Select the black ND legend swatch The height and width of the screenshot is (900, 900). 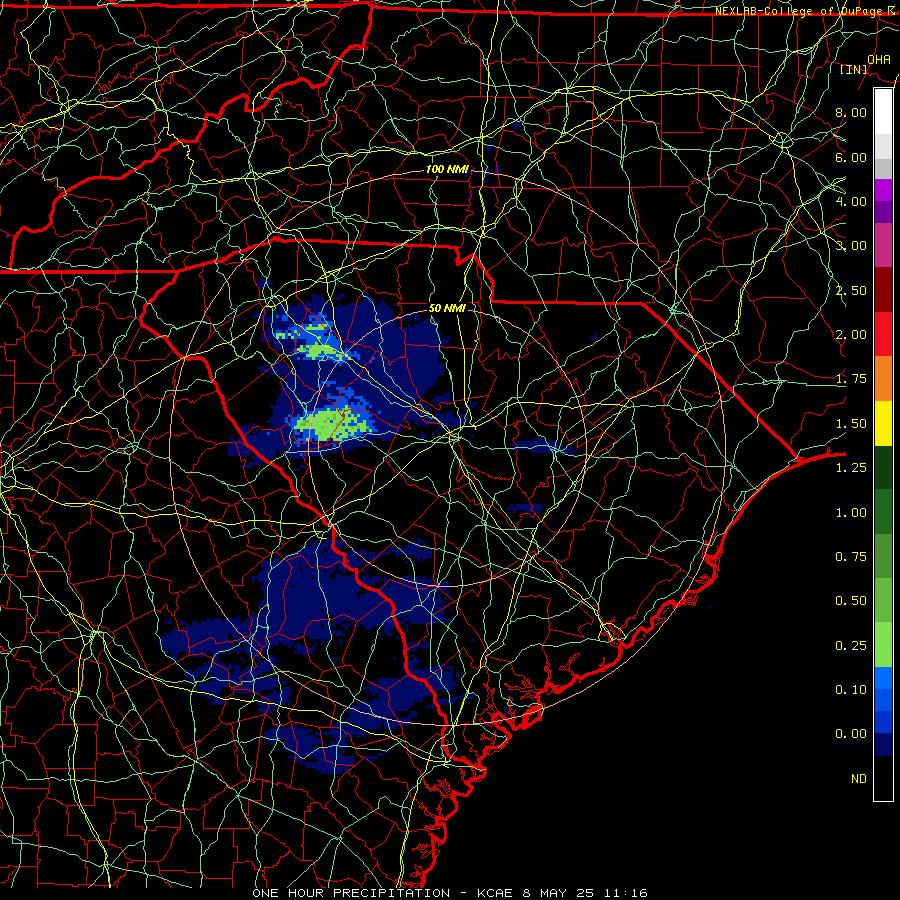tap(883, 778)
